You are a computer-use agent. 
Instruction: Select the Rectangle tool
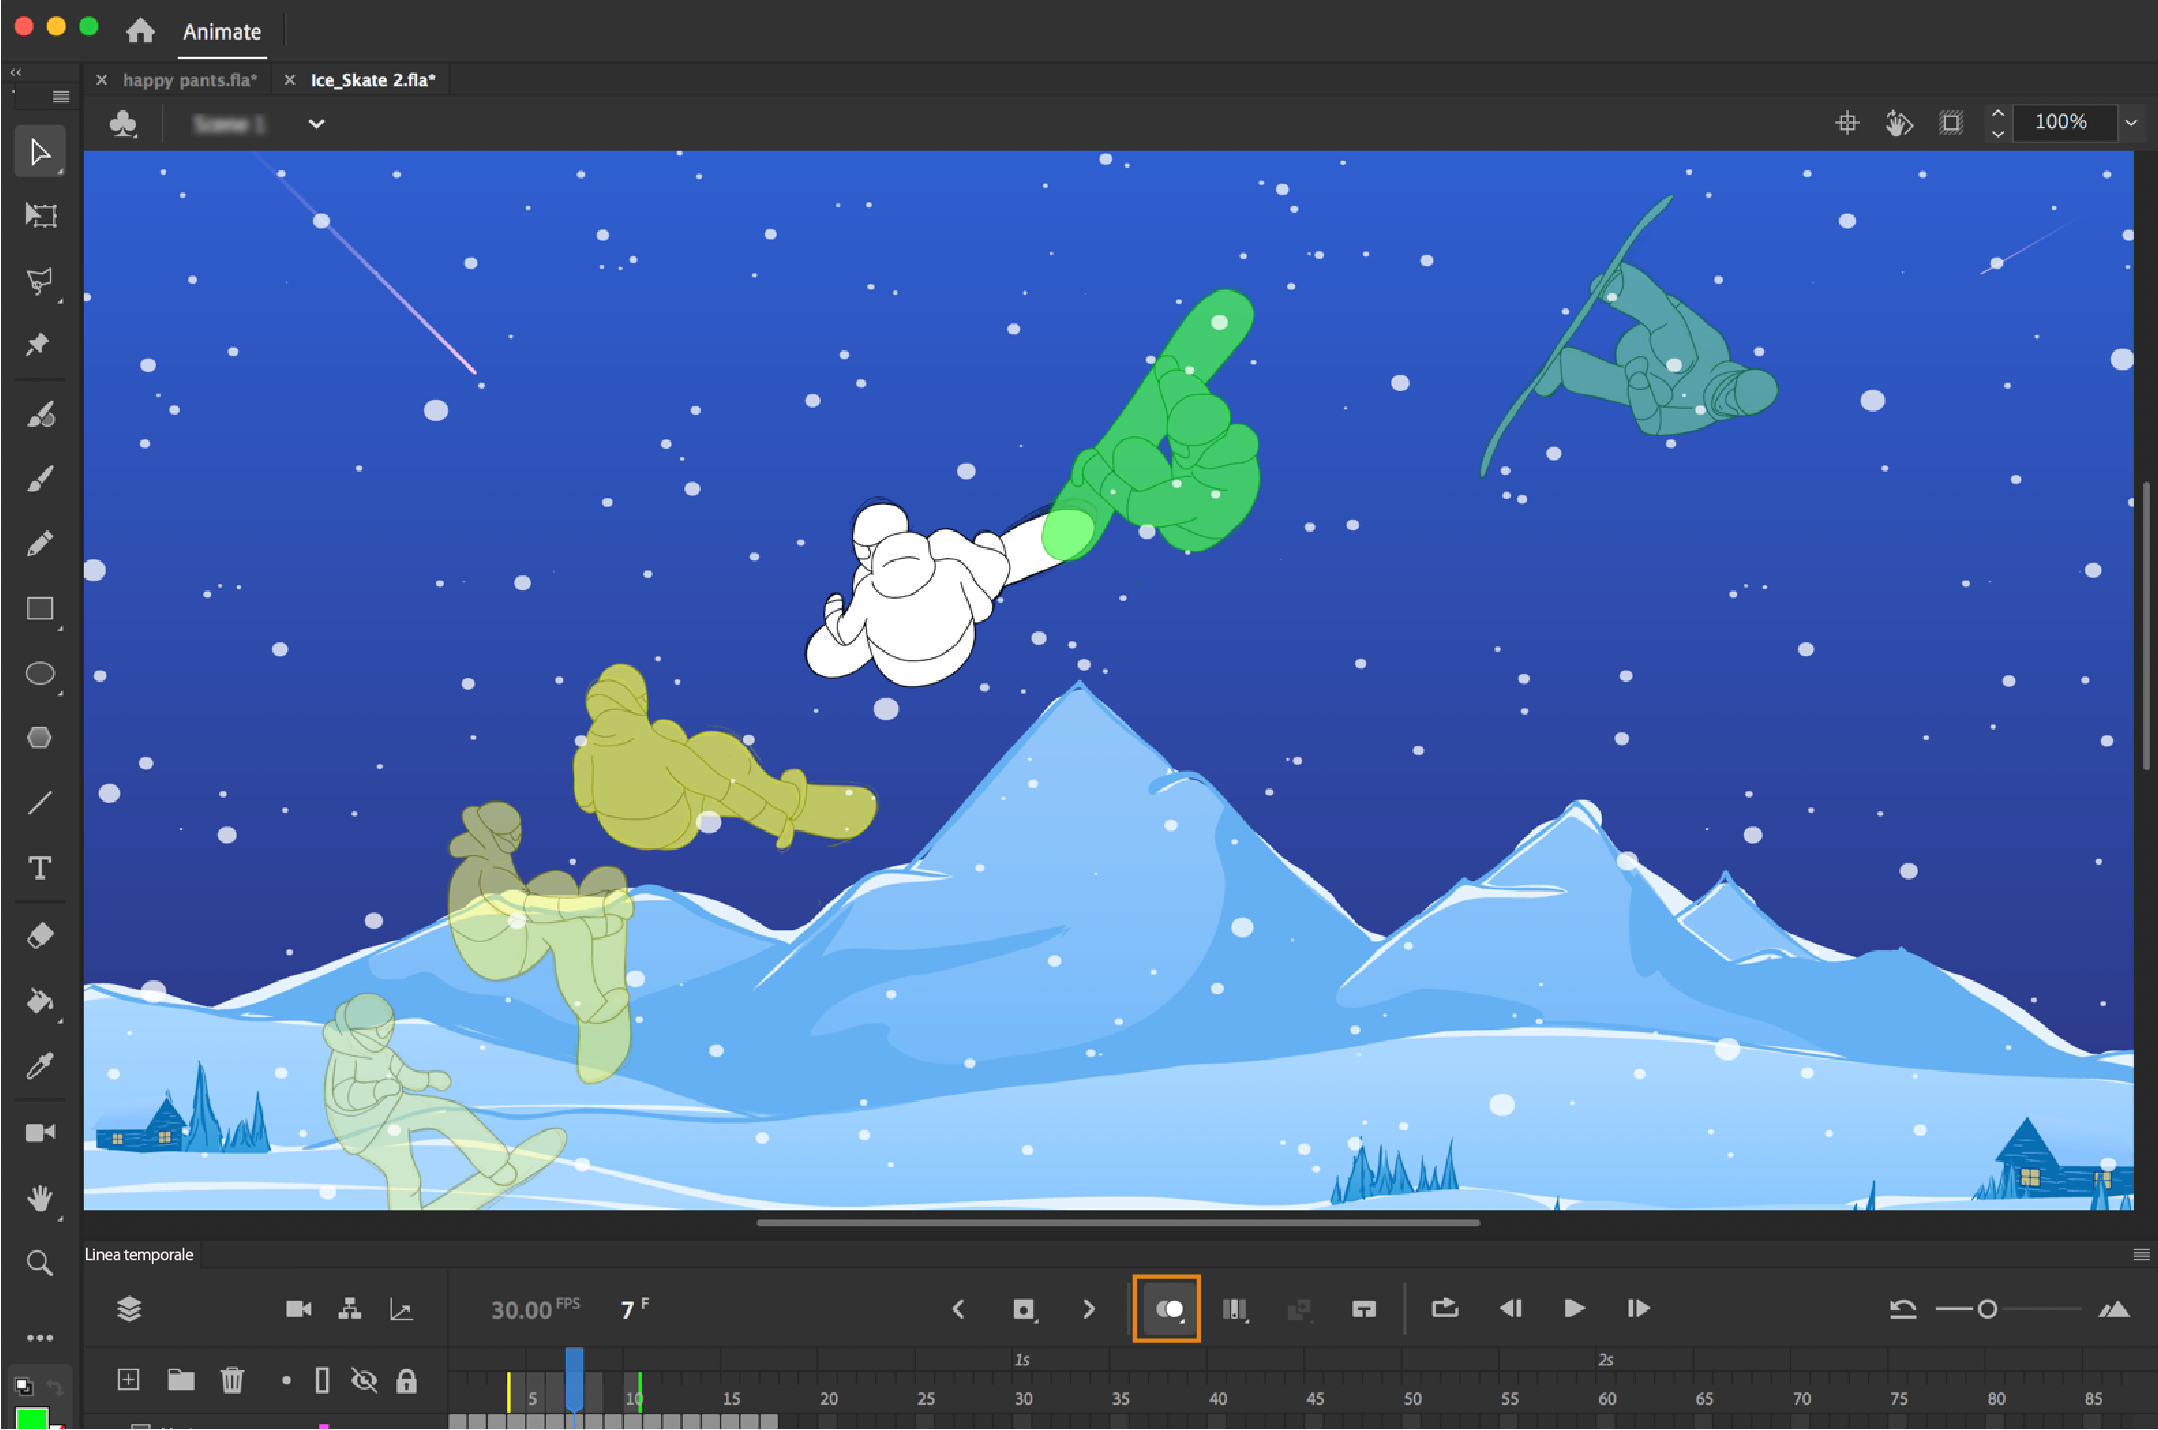pos(40,609)
